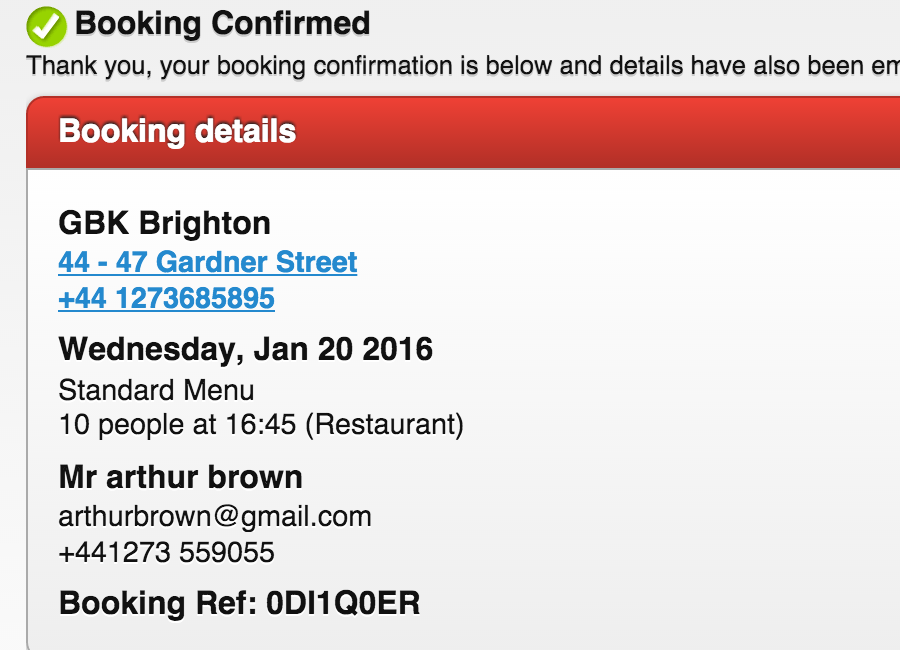Image resolution: width=900 pixels, height=650 pixels.
Task: Click the Booking Confirmed heading
Action: pos(222,23)
